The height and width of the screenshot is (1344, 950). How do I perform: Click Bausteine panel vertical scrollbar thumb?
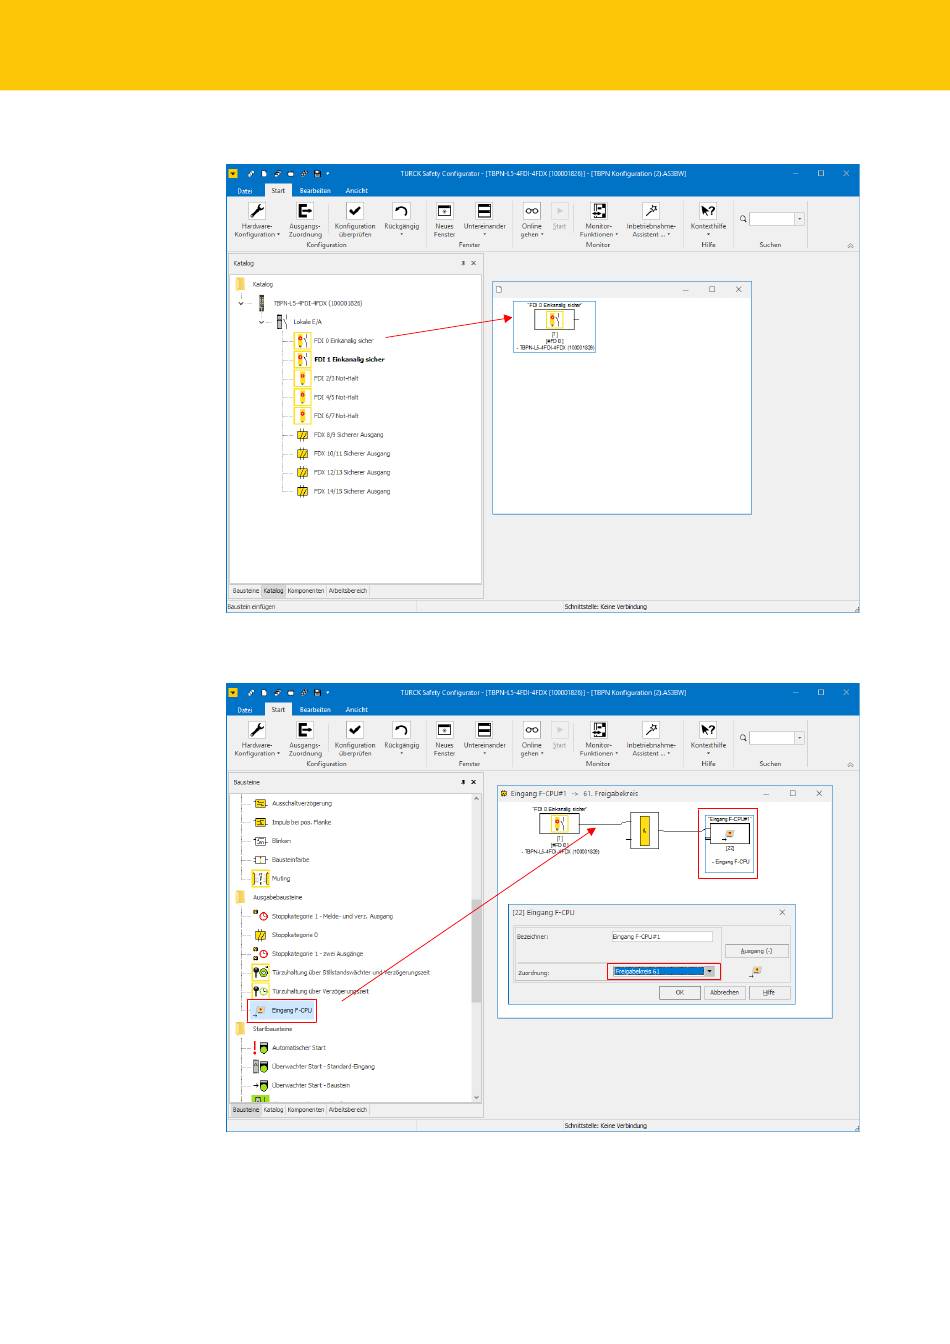coord(476,950)
